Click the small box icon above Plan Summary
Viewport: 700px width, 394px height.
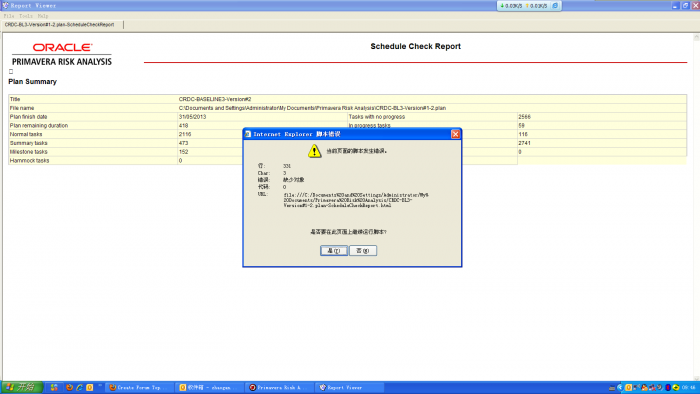pyautogui.click(x=11, y=71)
